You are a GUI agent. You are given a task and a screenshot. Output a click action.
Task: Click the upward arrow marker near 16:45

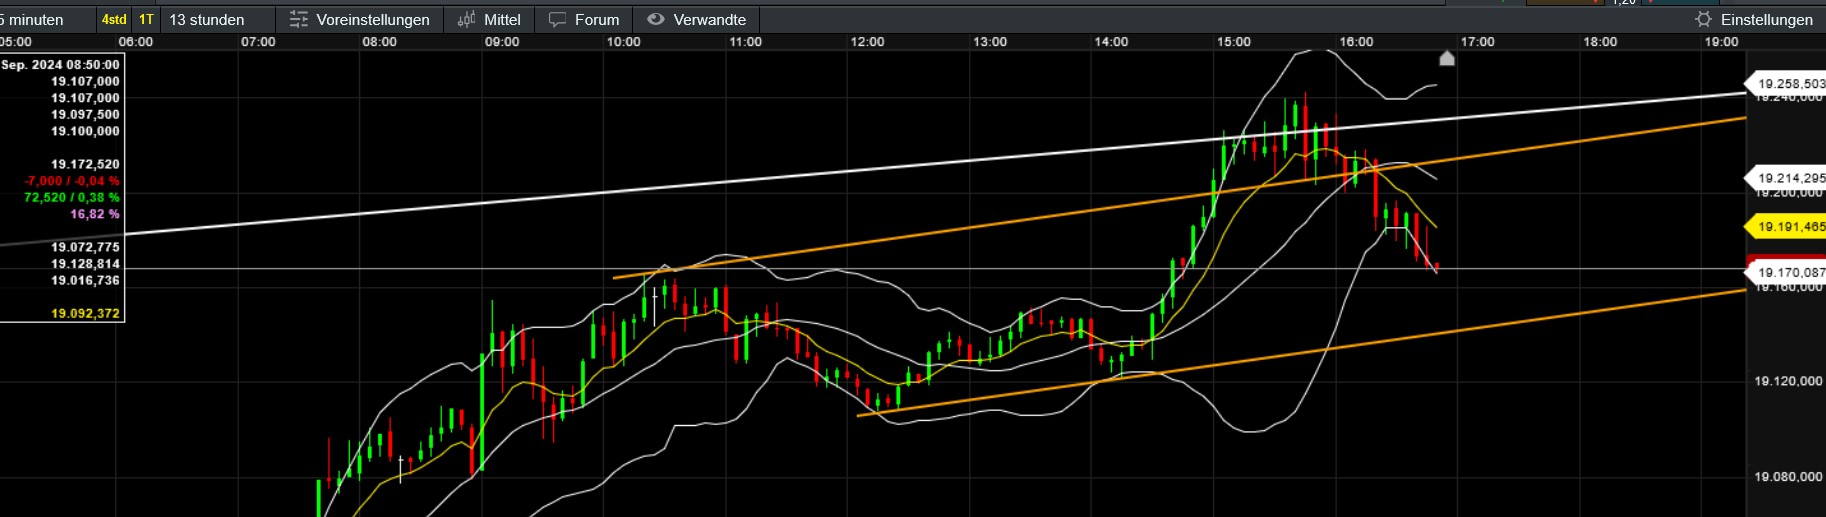click(1446, 58)
